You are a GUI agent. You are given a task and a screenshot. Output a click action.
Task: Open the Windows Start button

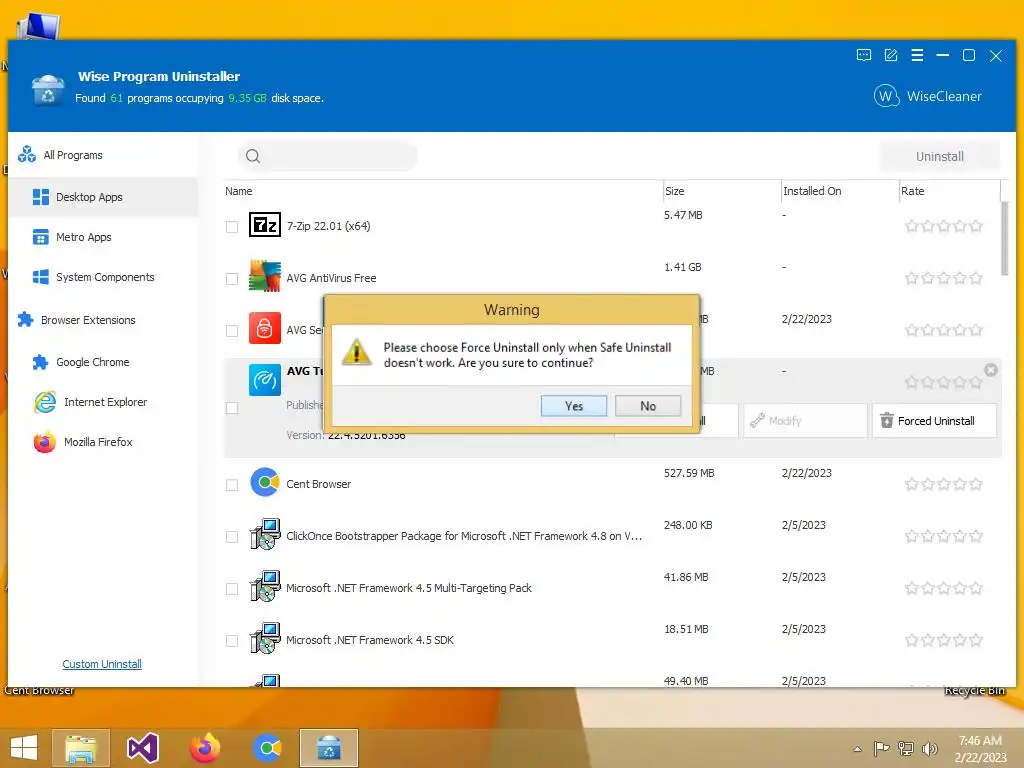[24, 748]
